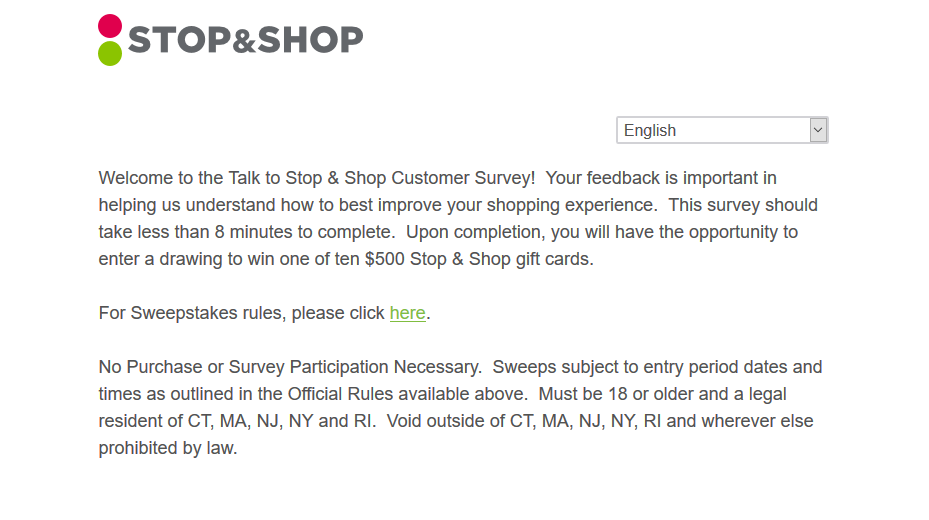Click the ampersand in the logo
Image resolution: width=929 pixels, height=520 pixels.
[x=244, y=41]
